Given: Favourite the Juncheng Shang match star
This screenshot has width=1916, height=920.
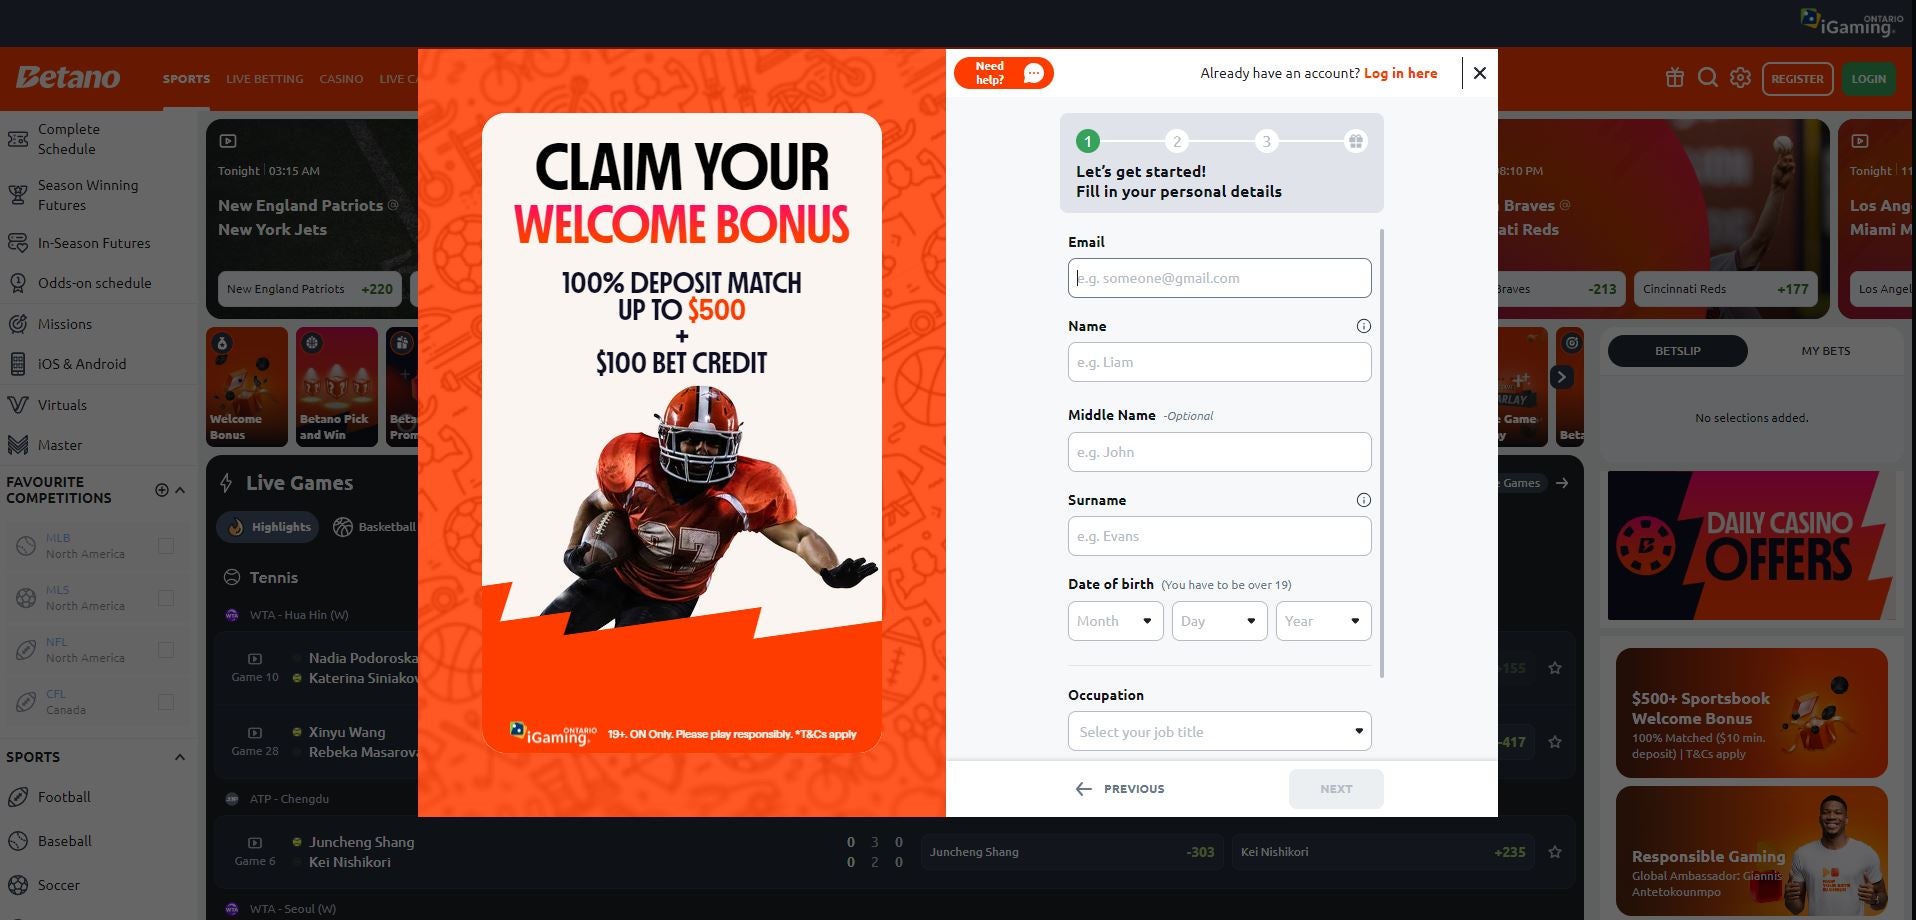Looking at the screenshot, I should (1554, 852).
